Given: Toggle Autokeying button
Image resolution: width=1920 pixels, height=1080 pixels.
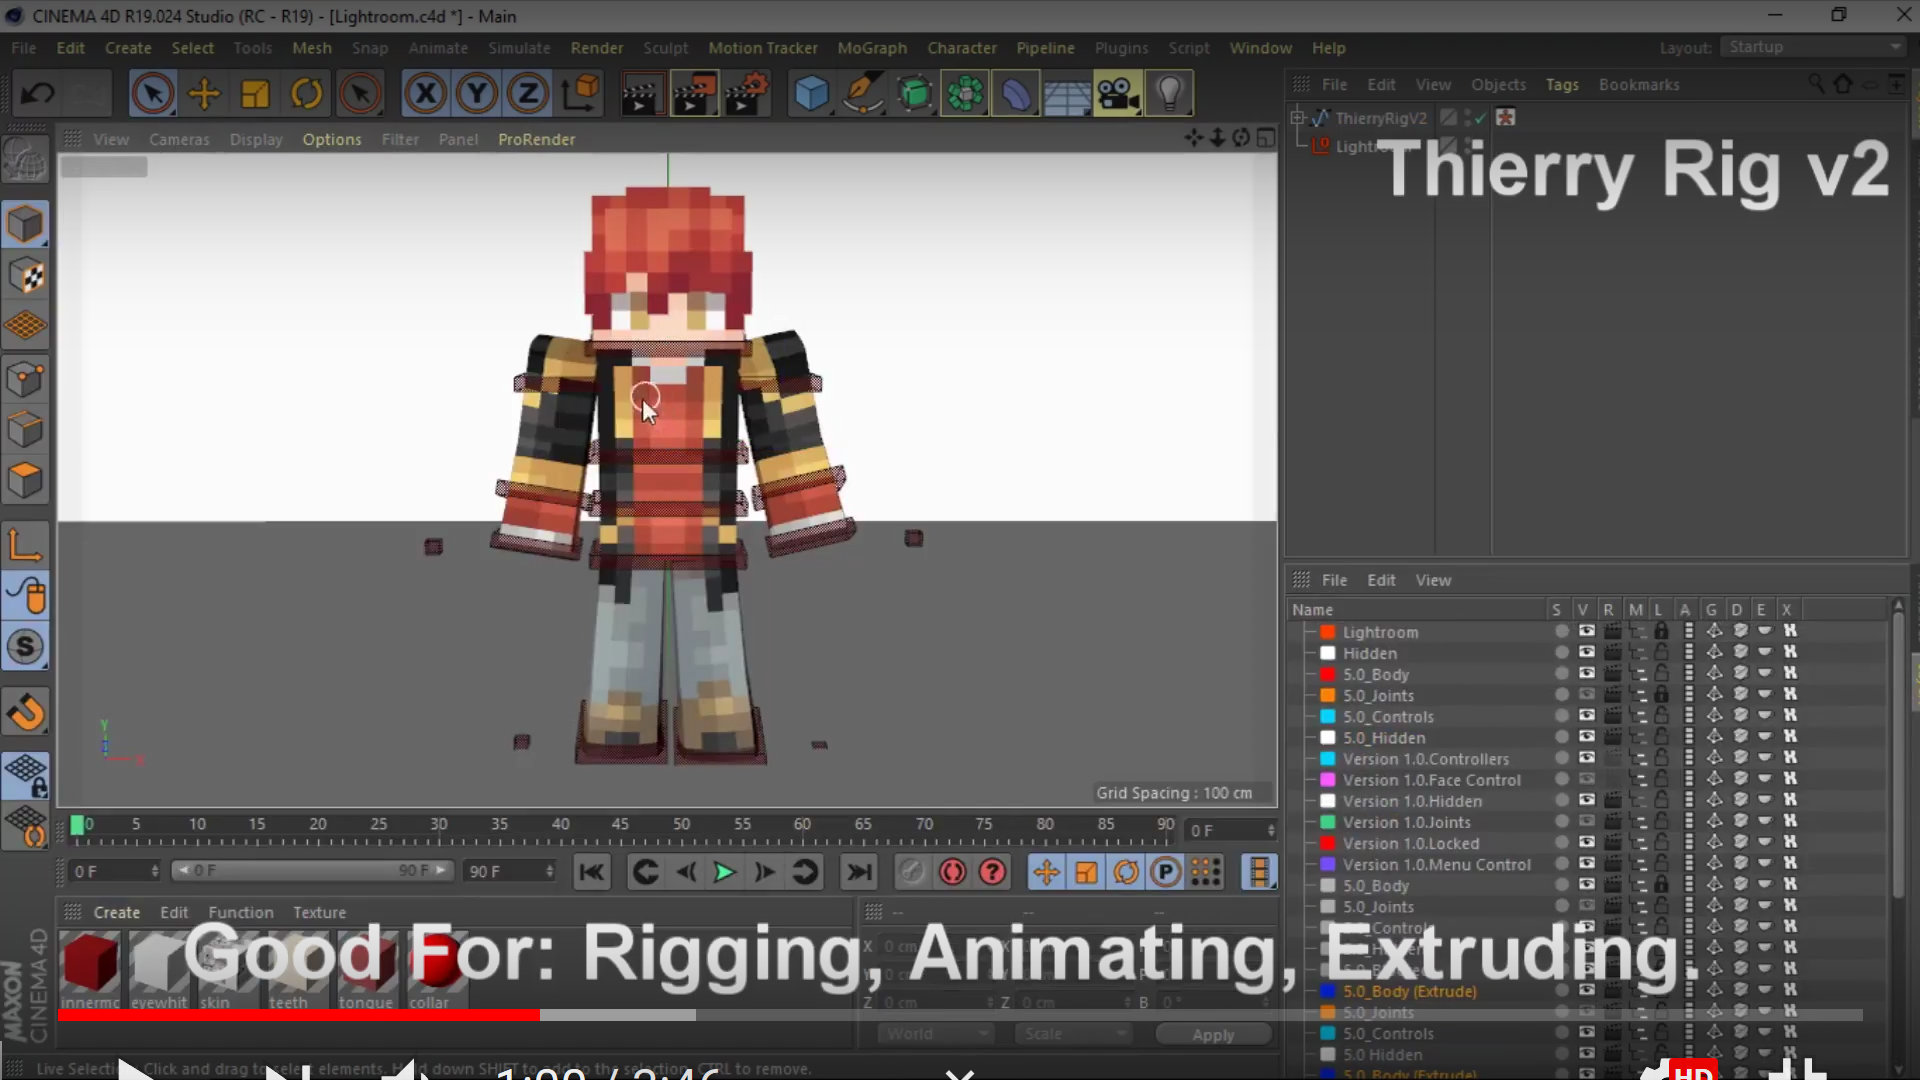Looking at the screenshot, I should coord(953,872).
